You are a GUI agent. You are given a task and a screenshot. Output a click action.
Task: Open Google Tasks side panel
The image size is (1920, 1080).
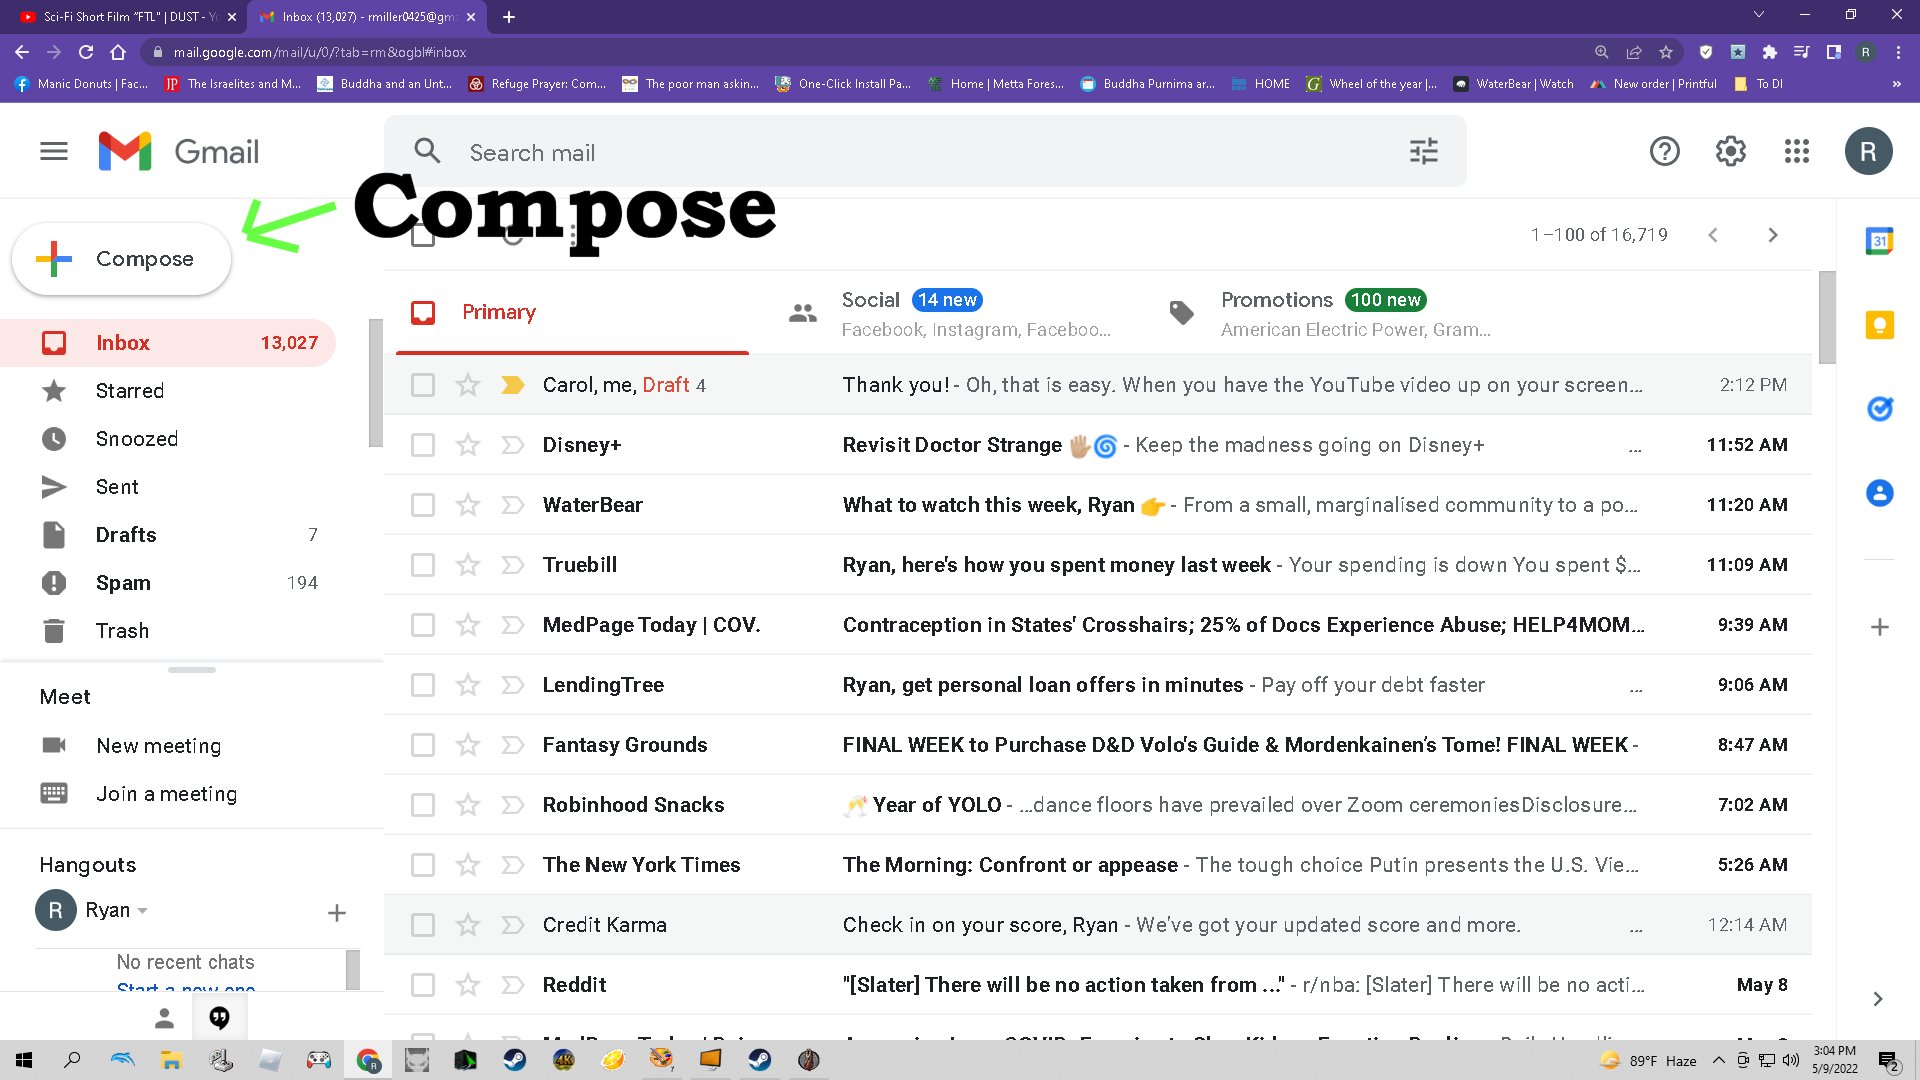pos(1879,408)
